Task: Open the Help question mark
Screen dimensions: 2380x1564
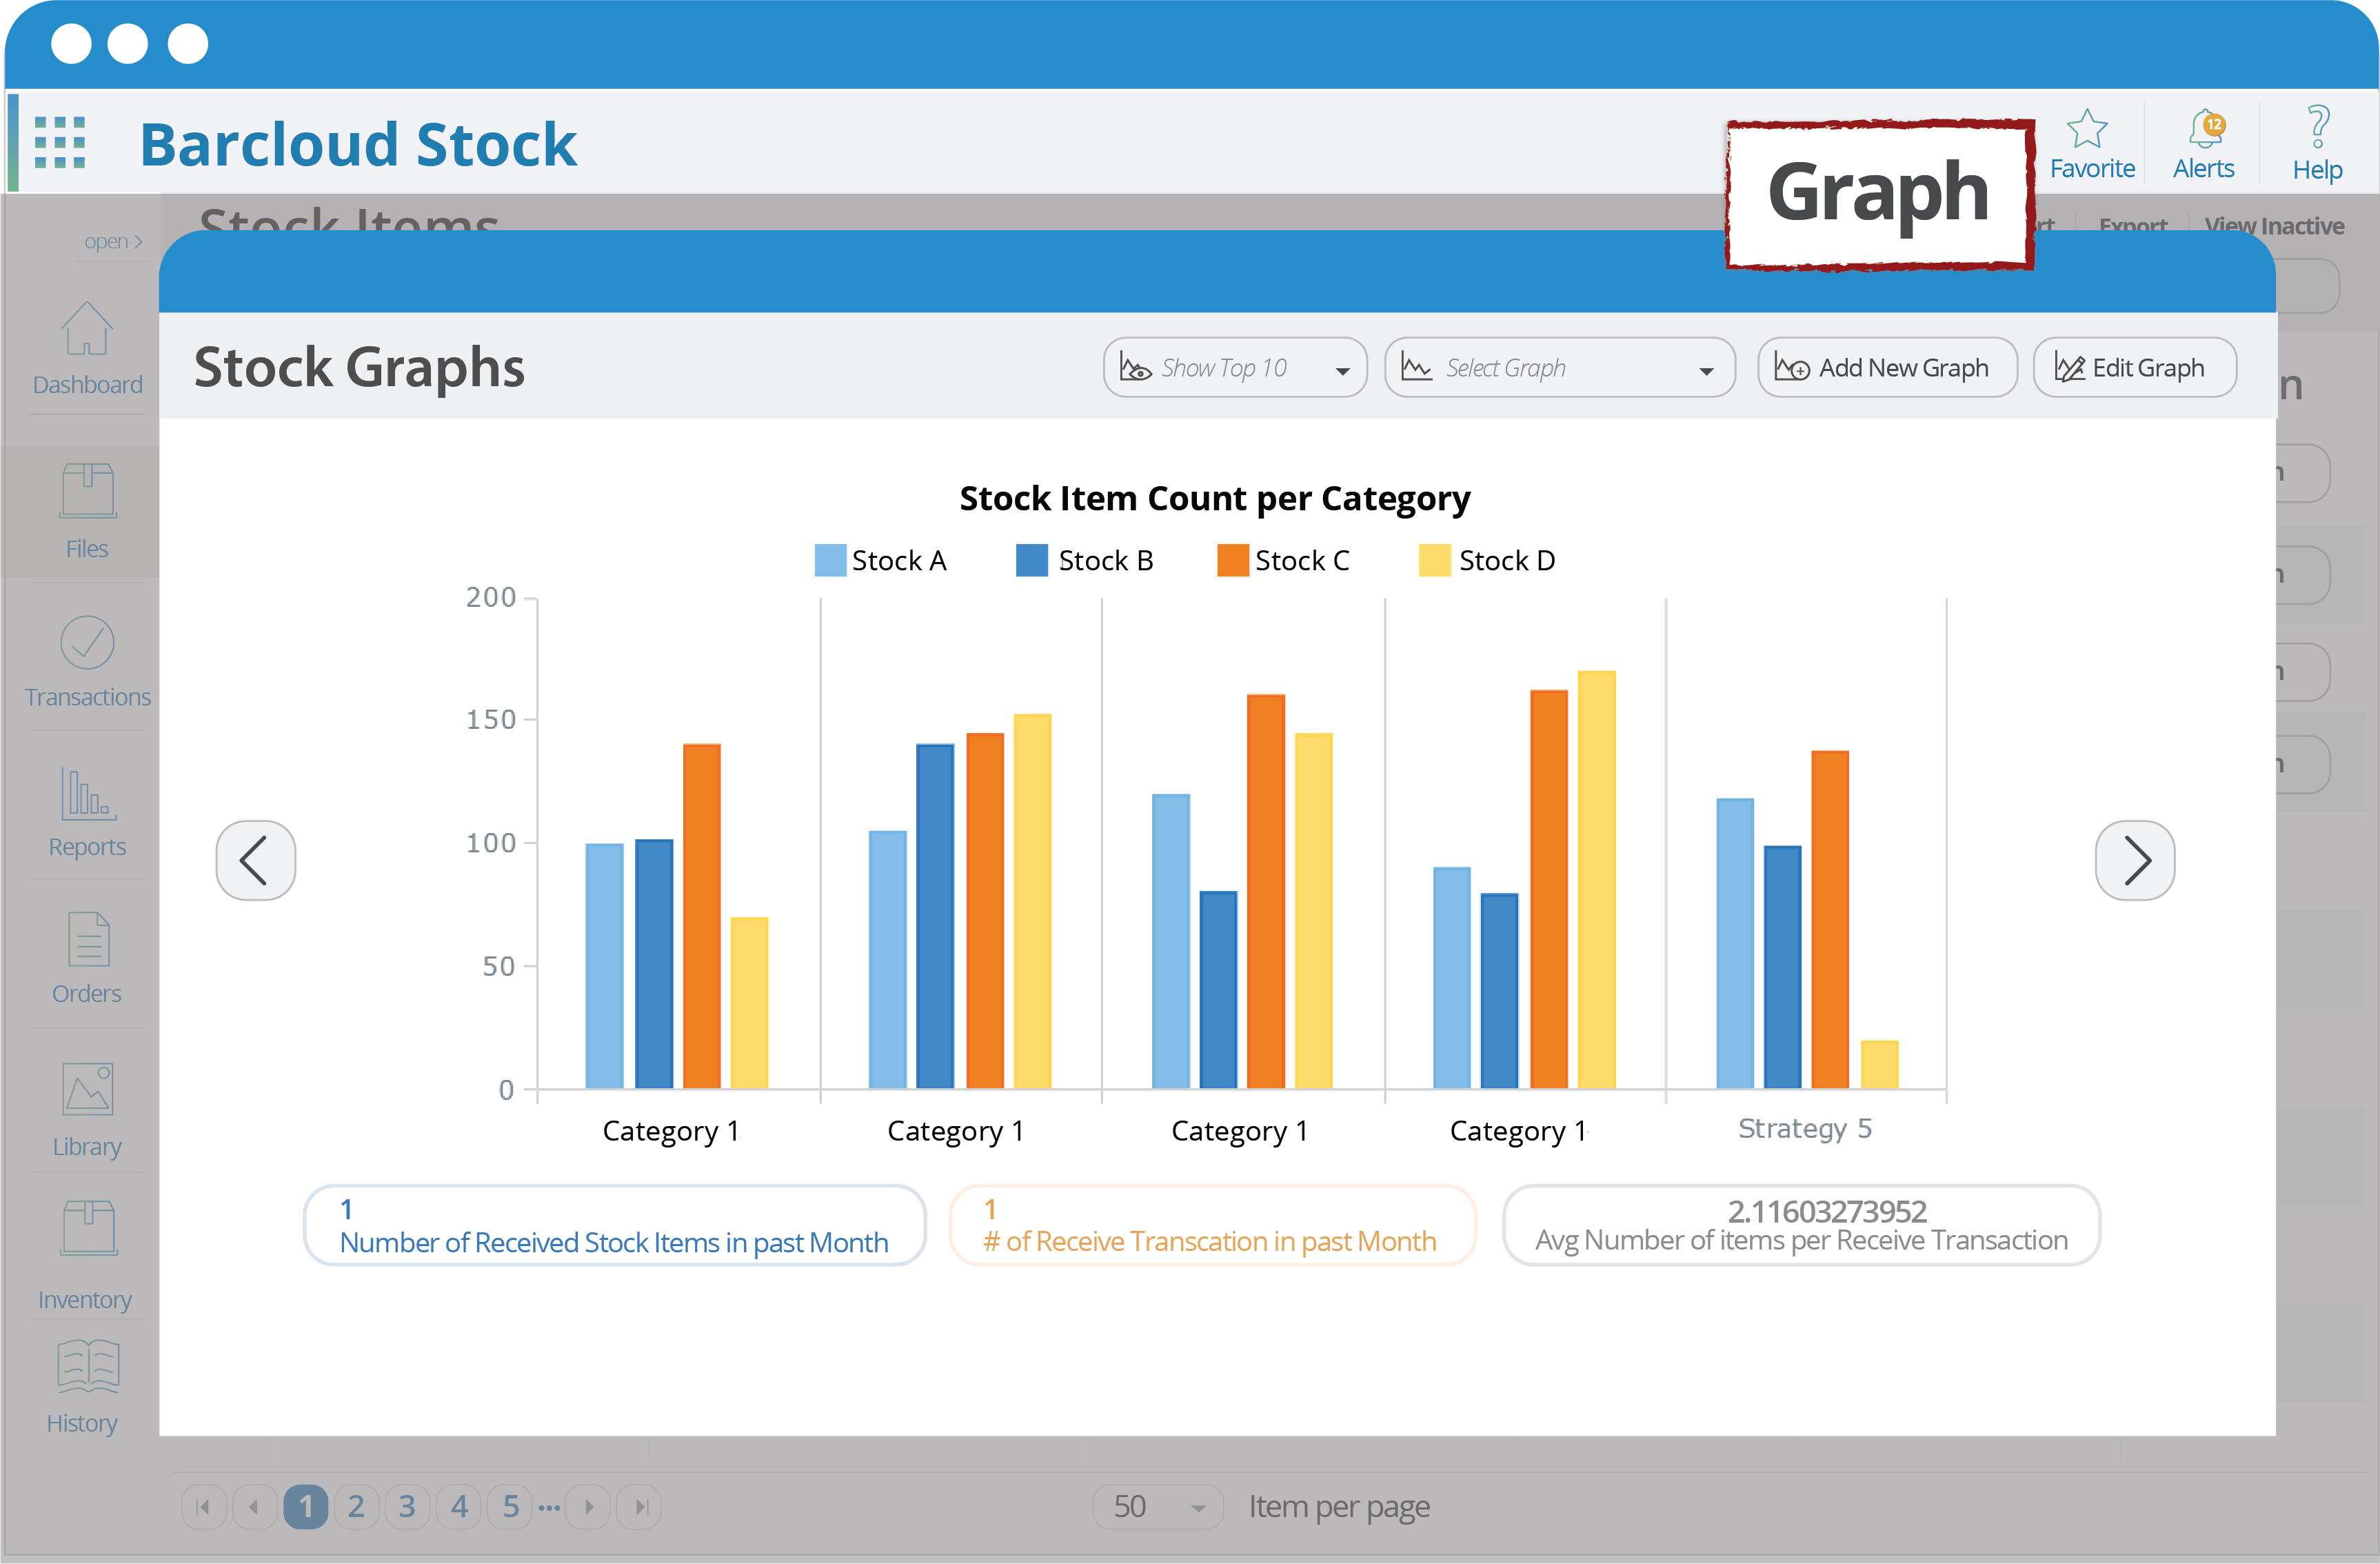Action: click(2317, 128)
